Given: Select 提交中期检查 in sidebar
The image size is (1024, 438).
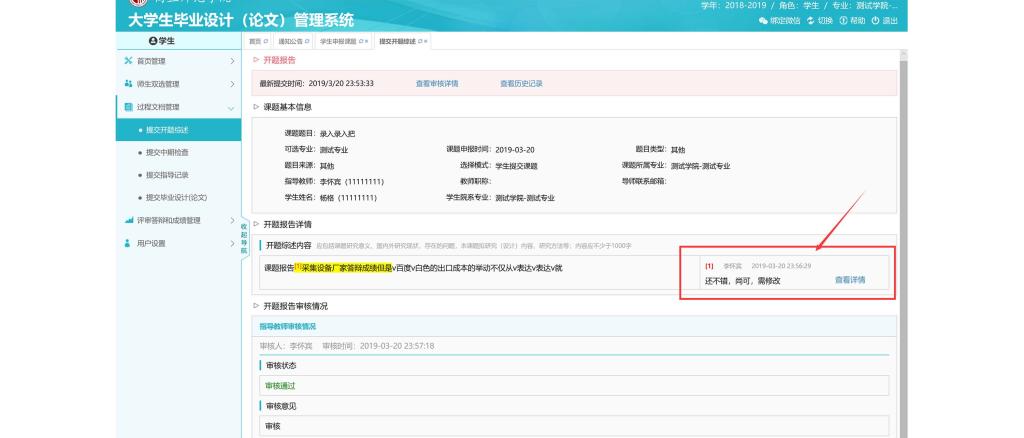Looking at the screenshot, I should (x=167, y=152).
